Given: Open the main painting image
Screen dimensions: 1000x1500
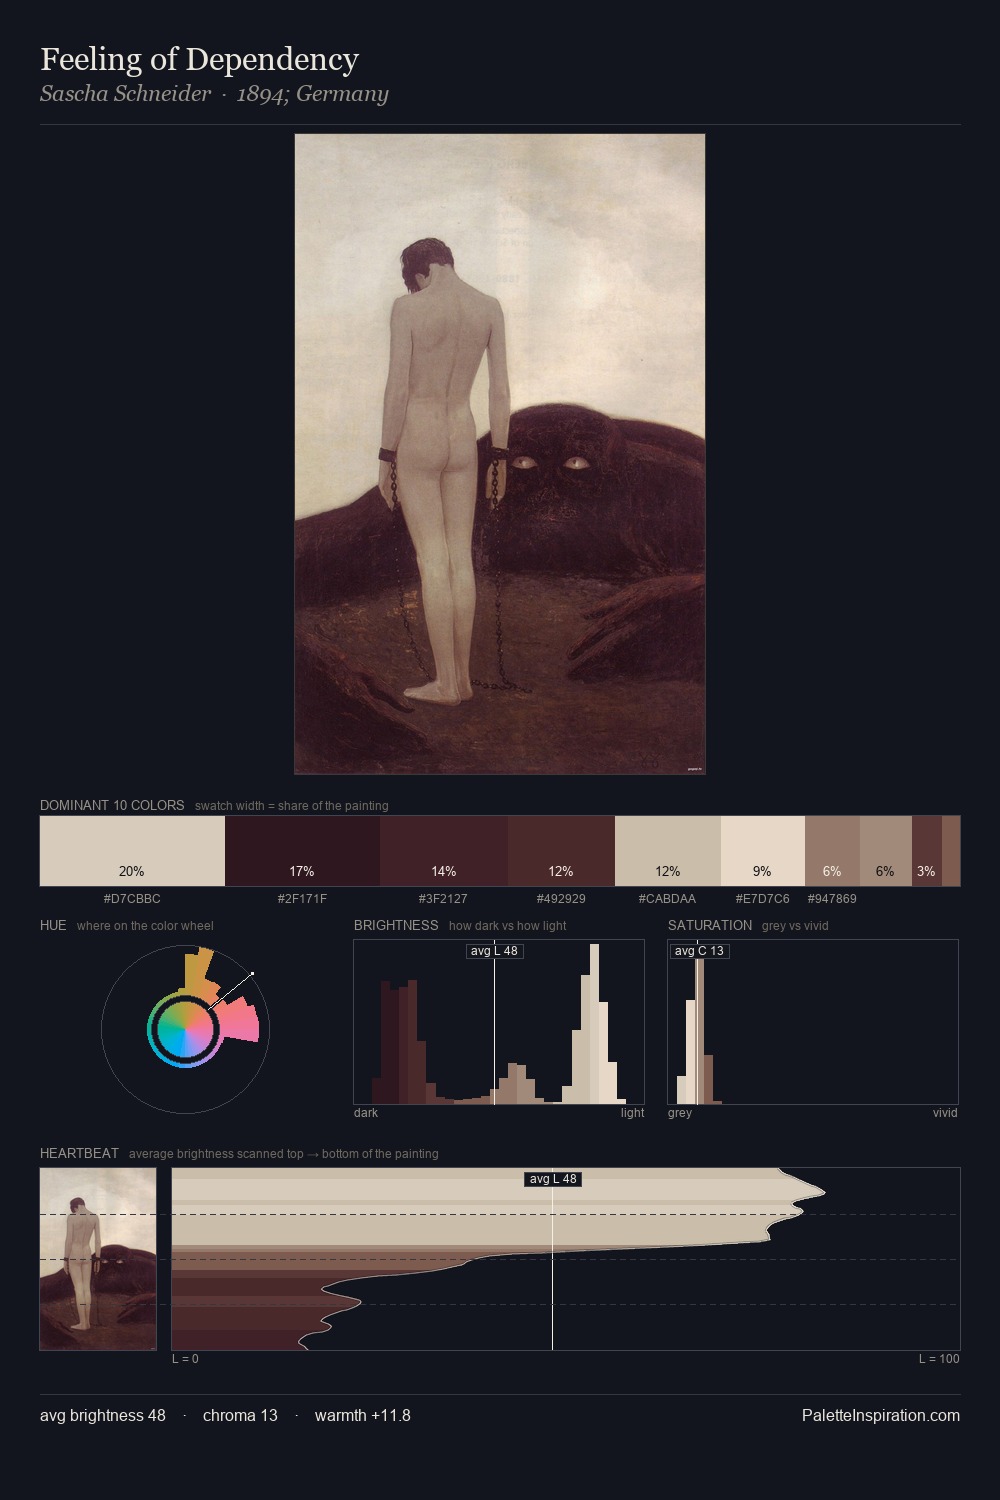Looking at the screenshot, I should pos(500,454).
